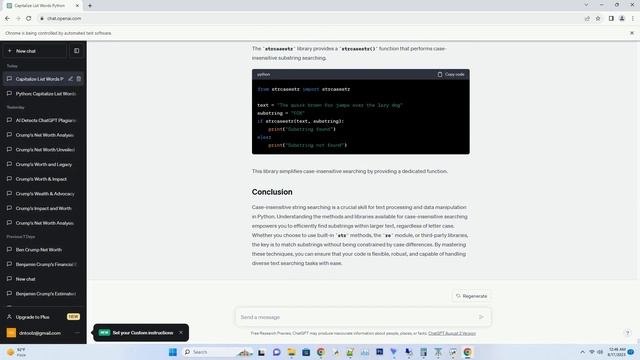This screenshot has width=640, height=360.
Task: Select the Capitalize List Words Python tab
Action: pyautogui.click(x=41, y=6)
